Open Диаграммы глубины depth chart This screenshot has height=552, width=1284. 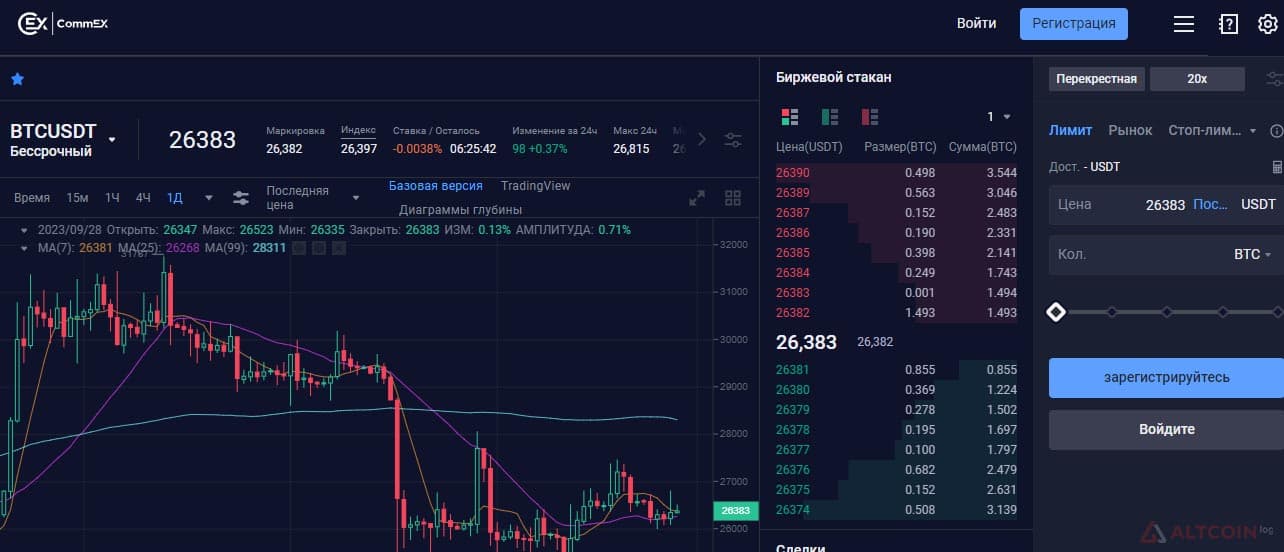click(461, 210)
